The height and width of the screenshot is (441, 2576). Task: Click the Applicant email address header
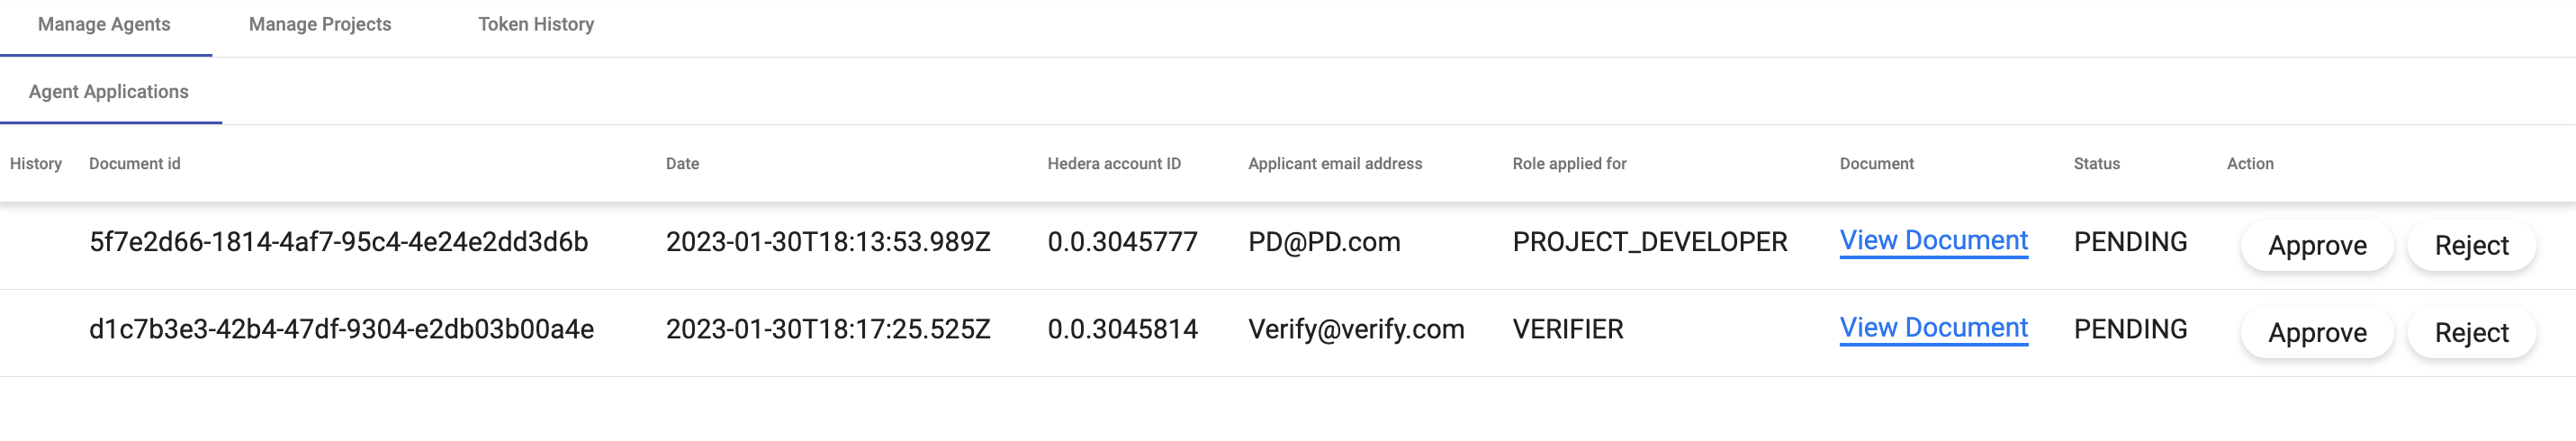[1334, 164]
